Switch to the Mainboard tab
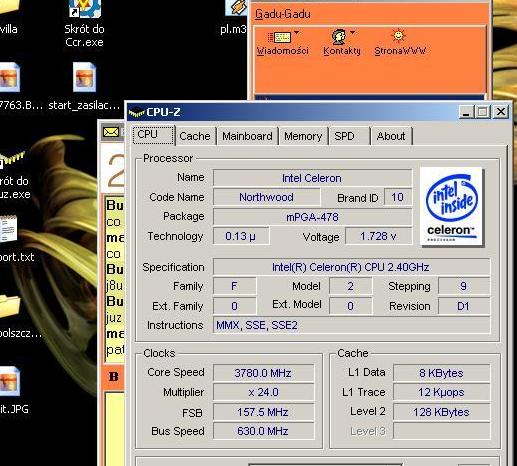 coord(247,136)
